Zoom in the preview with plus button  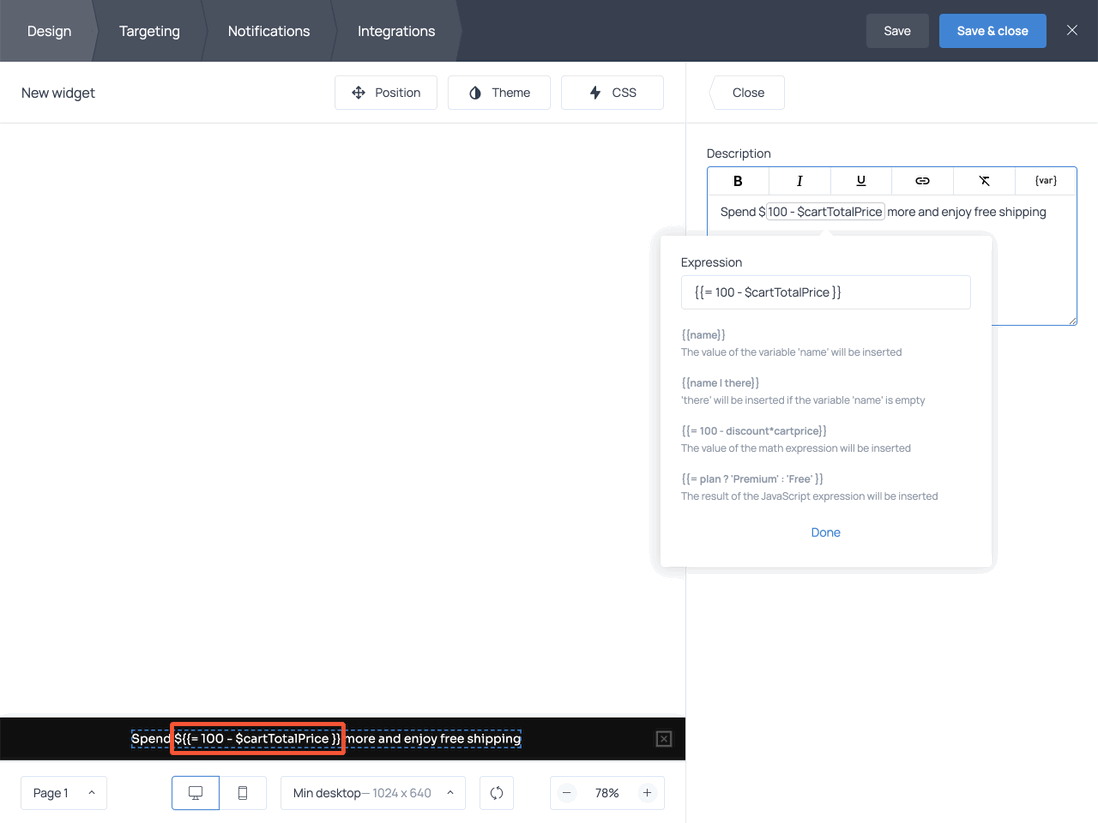click(647, 793)
